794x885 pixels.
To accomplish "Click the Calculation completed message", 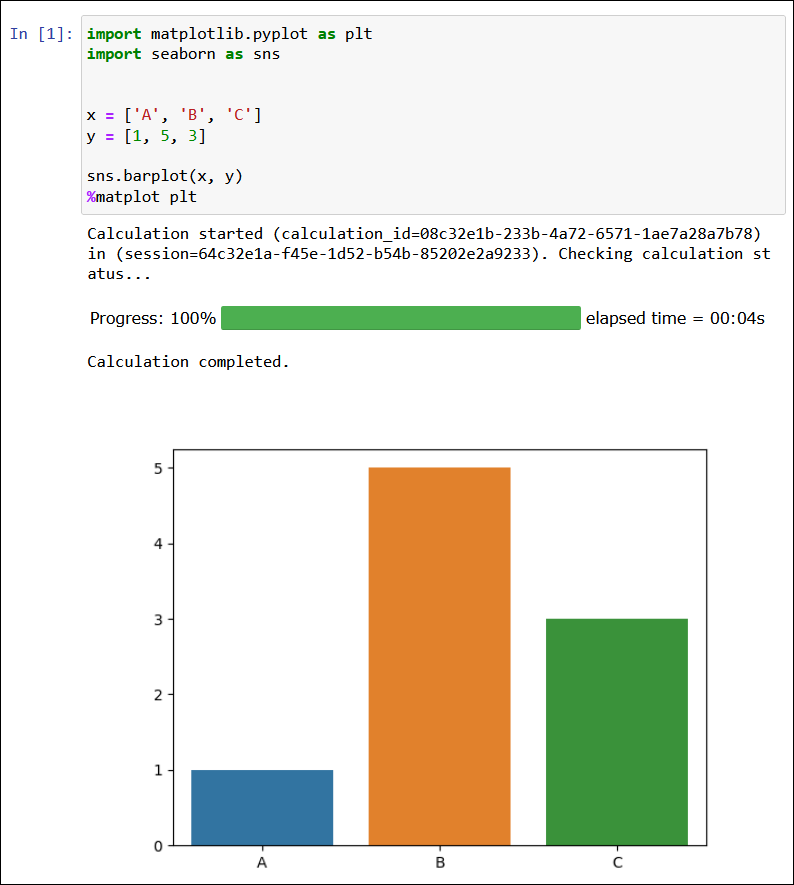I will 188,362.
